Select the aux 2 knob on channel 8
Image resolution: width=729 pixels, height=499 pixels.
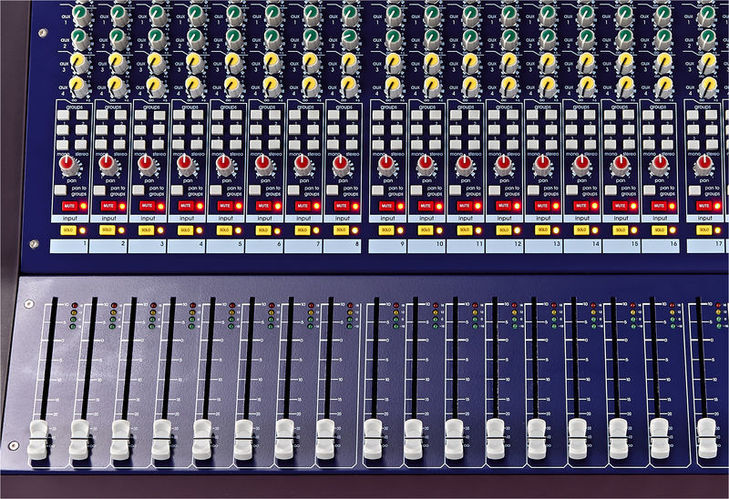click(x=350, y=39)
